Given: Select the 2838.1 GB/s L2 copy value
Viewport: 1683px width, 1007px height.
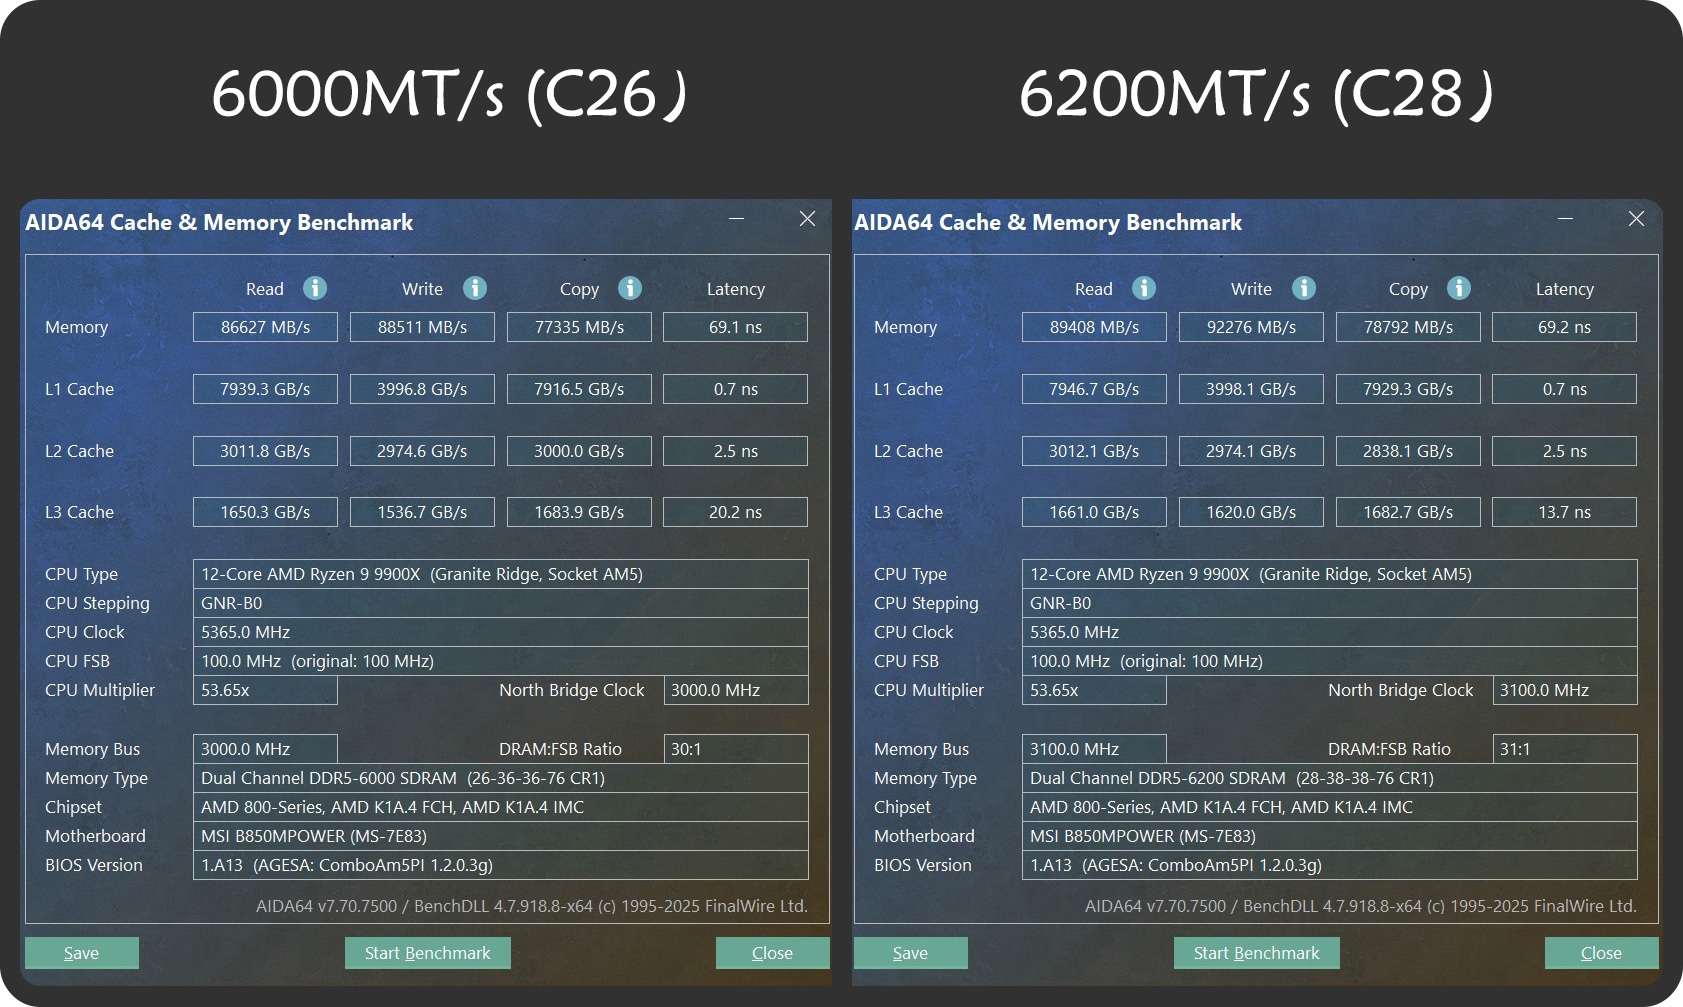Looking at the screenshot, I should (1408, 451).
